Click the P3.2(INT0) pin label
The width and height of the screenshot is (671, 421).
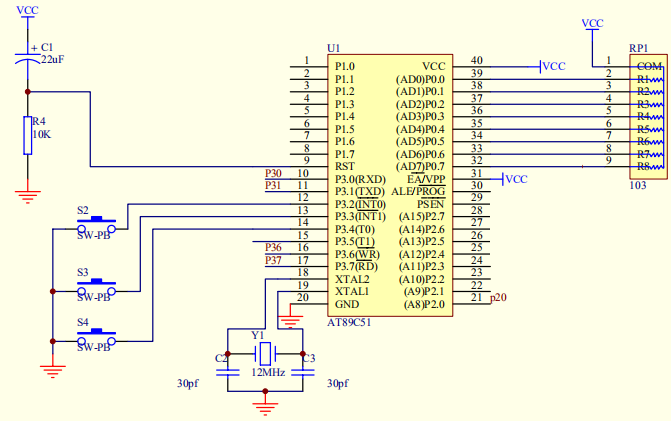coord(360,205)
